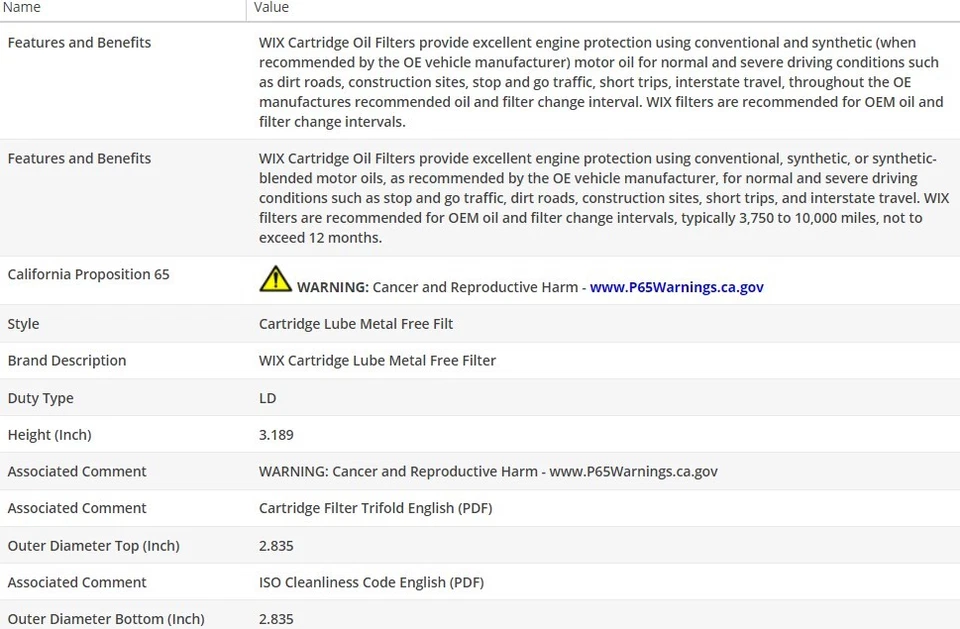Image resolution: width=960 pixels, height=629 pixels.
Task: Select the Style row label
Action: (23, 324)
